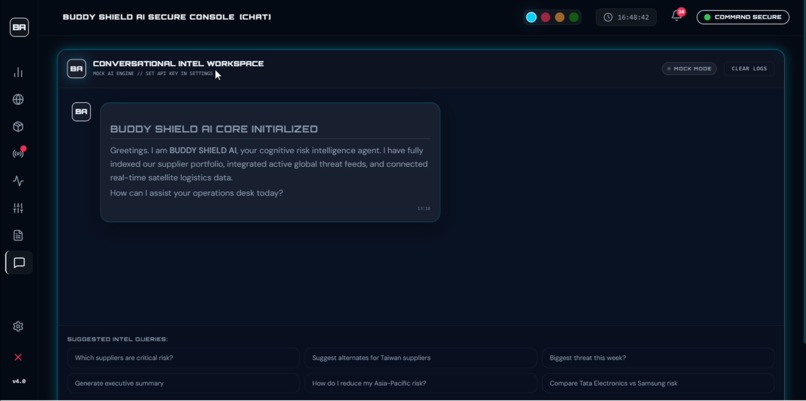Click 'How can I assist your operations desk today?'
Image resolution: width=806 pixels, height=401 pixels.
click(196, 193)
